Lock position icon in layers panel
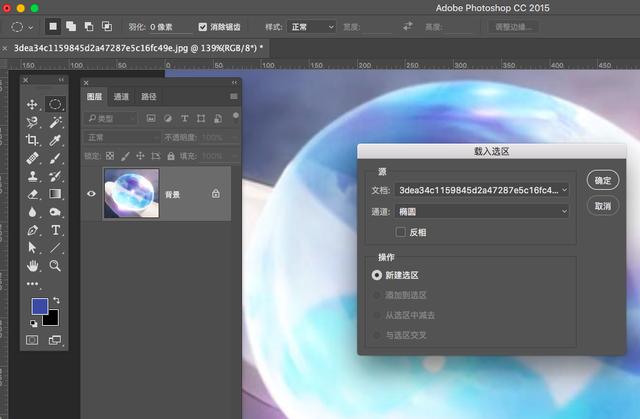 point(140,156)
